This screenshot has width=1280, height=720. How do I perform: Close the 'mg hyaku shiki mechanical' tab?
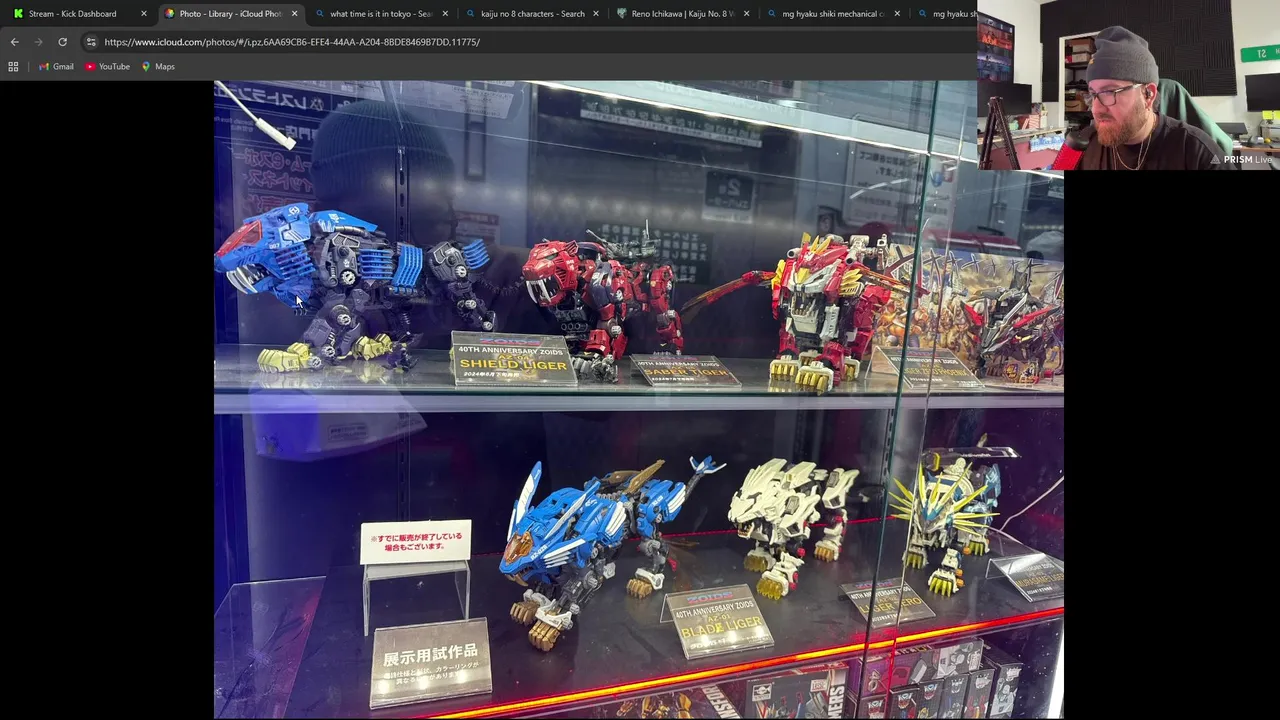897,14
